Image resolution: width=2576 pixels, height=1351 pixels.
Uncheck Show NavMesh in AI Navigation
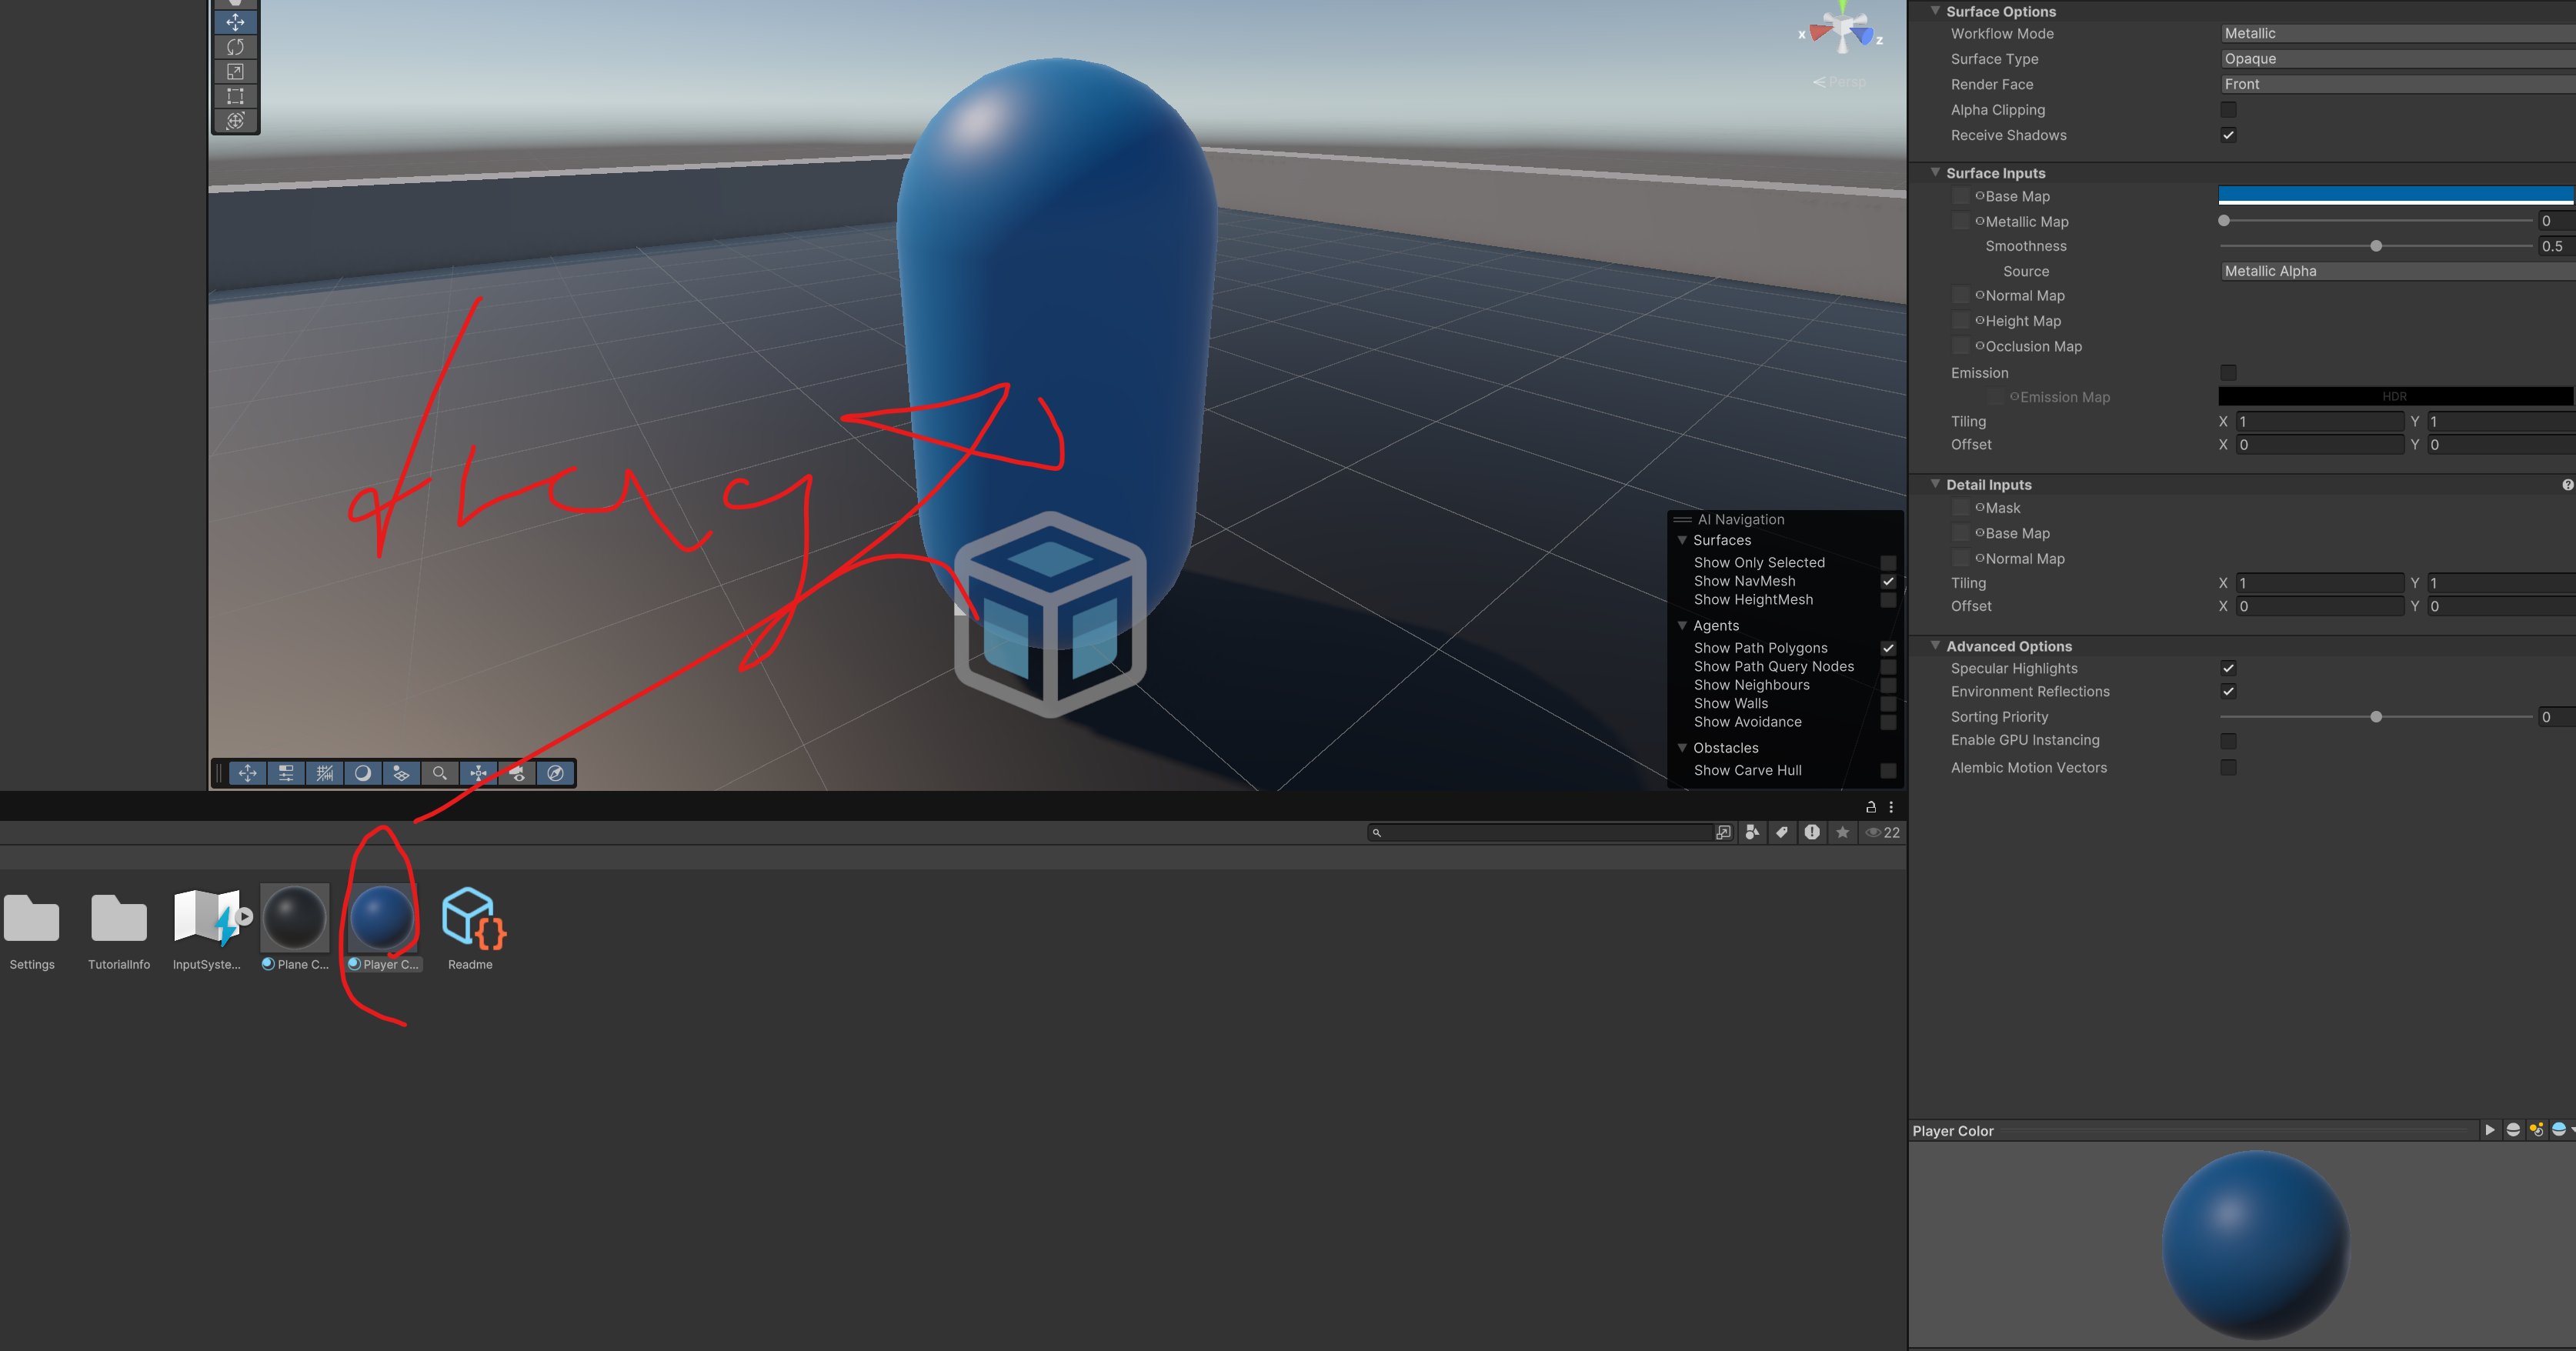click(x=1887, y=581)
